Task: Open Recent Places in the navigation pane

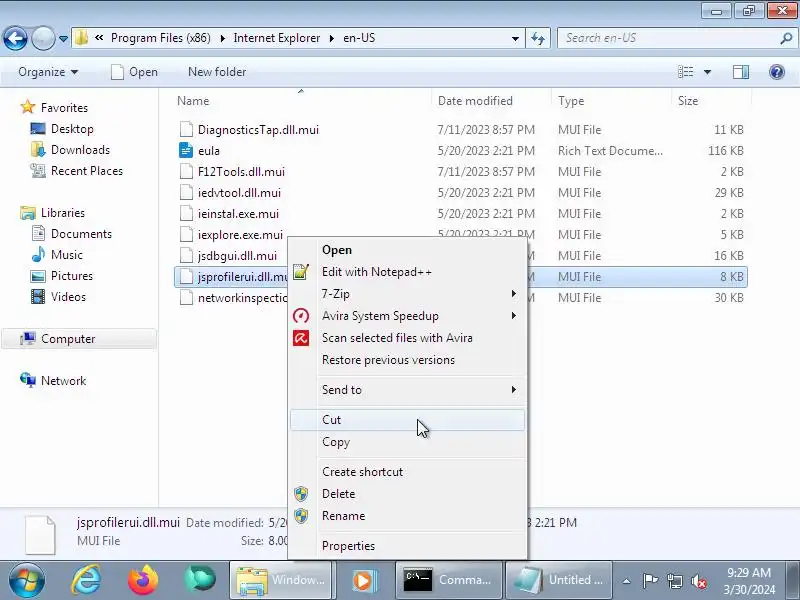Action: pyautogui.click(x=87, y=171)
